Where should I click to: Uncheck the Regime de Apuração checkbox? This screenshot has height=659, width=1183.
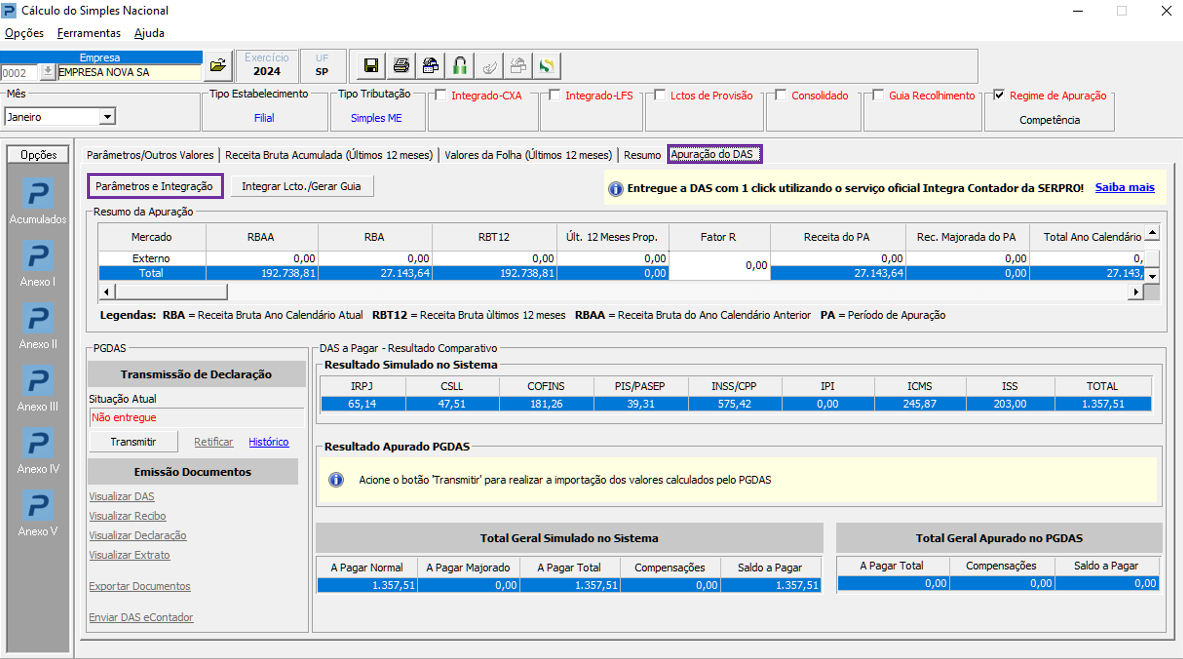[x=999, y=96]
